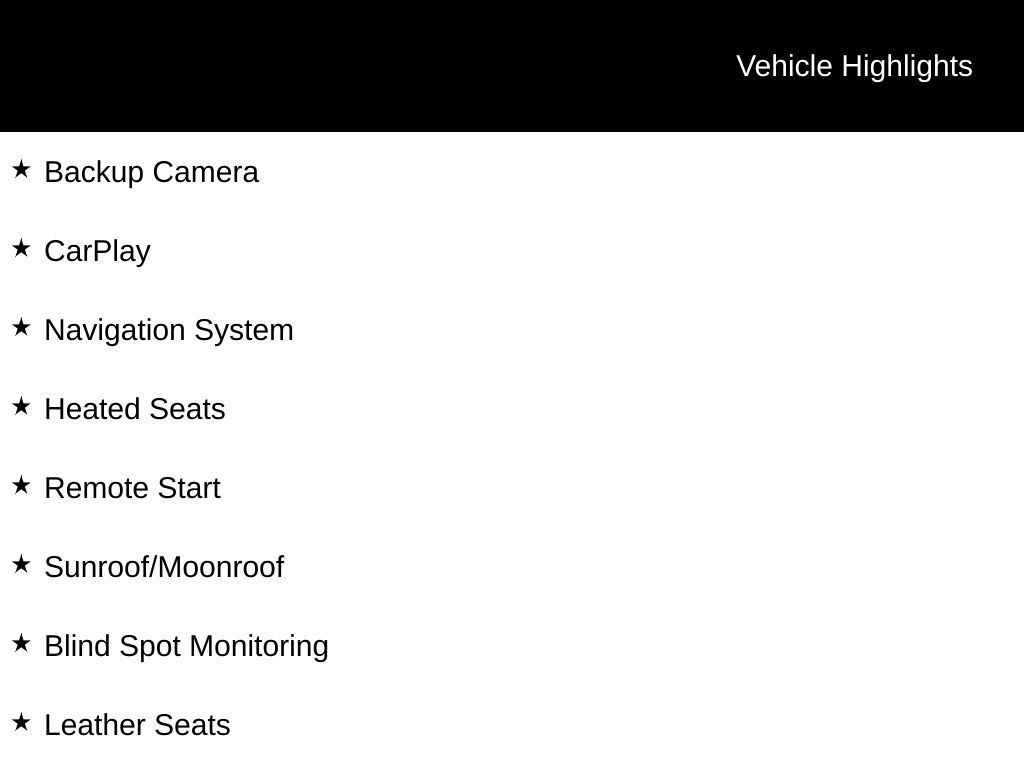
Task: Select the star bullet before Navigation System
Action: coord(21,327)
